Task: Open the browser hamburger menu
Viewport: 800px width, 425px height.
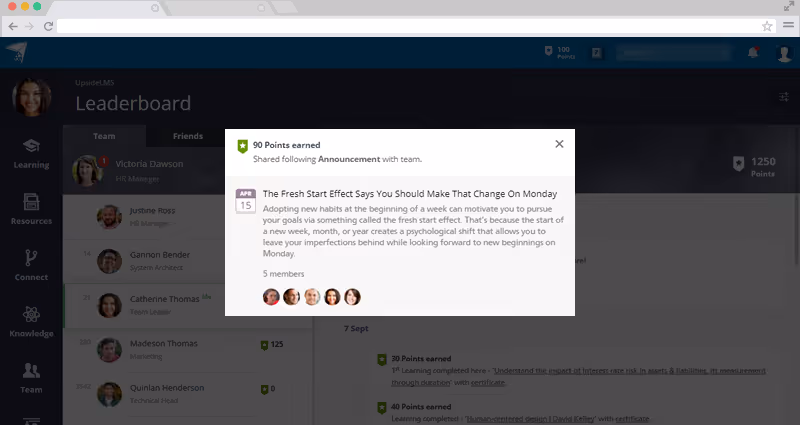Action: tap(788, 25)
